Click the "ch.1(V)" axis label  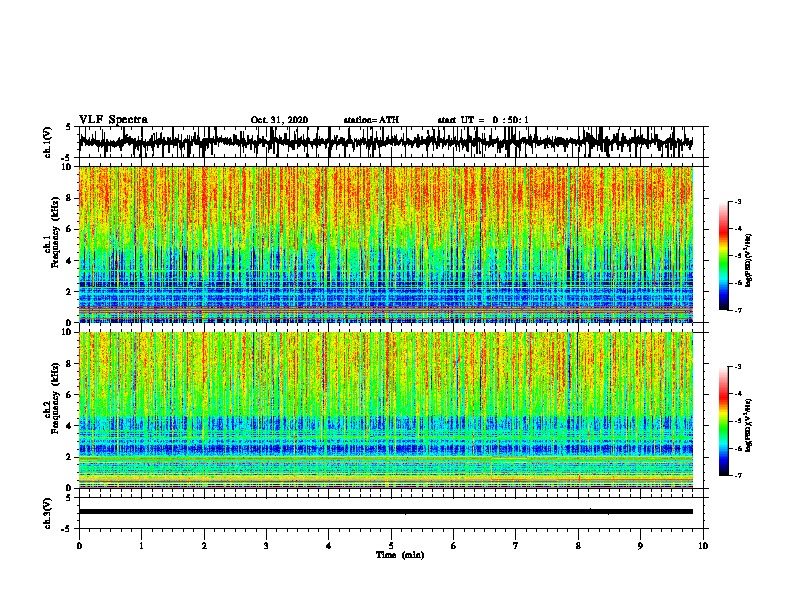pos(48,142)
